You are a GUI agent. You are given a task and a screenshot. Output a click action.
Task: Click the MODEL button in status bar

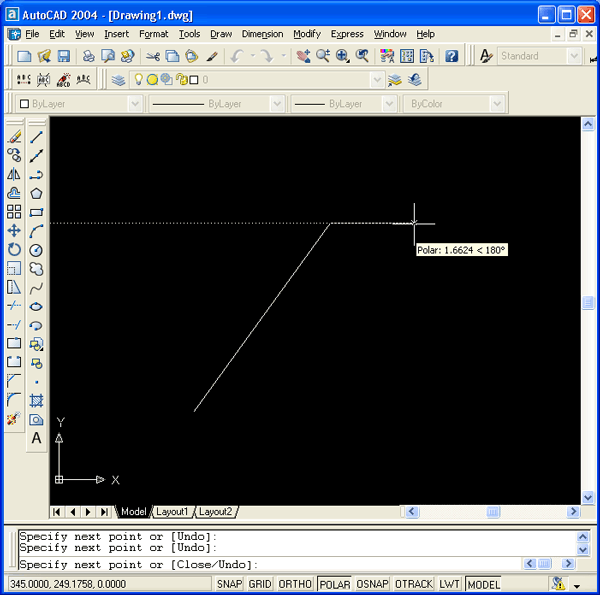pos(483,584)
